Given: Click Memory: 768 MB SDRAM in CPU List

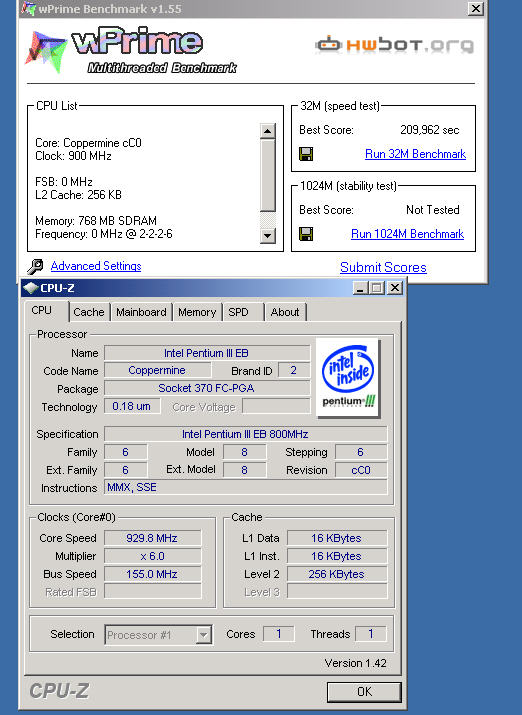Looking at the screenshot, I should click(96, 221).
